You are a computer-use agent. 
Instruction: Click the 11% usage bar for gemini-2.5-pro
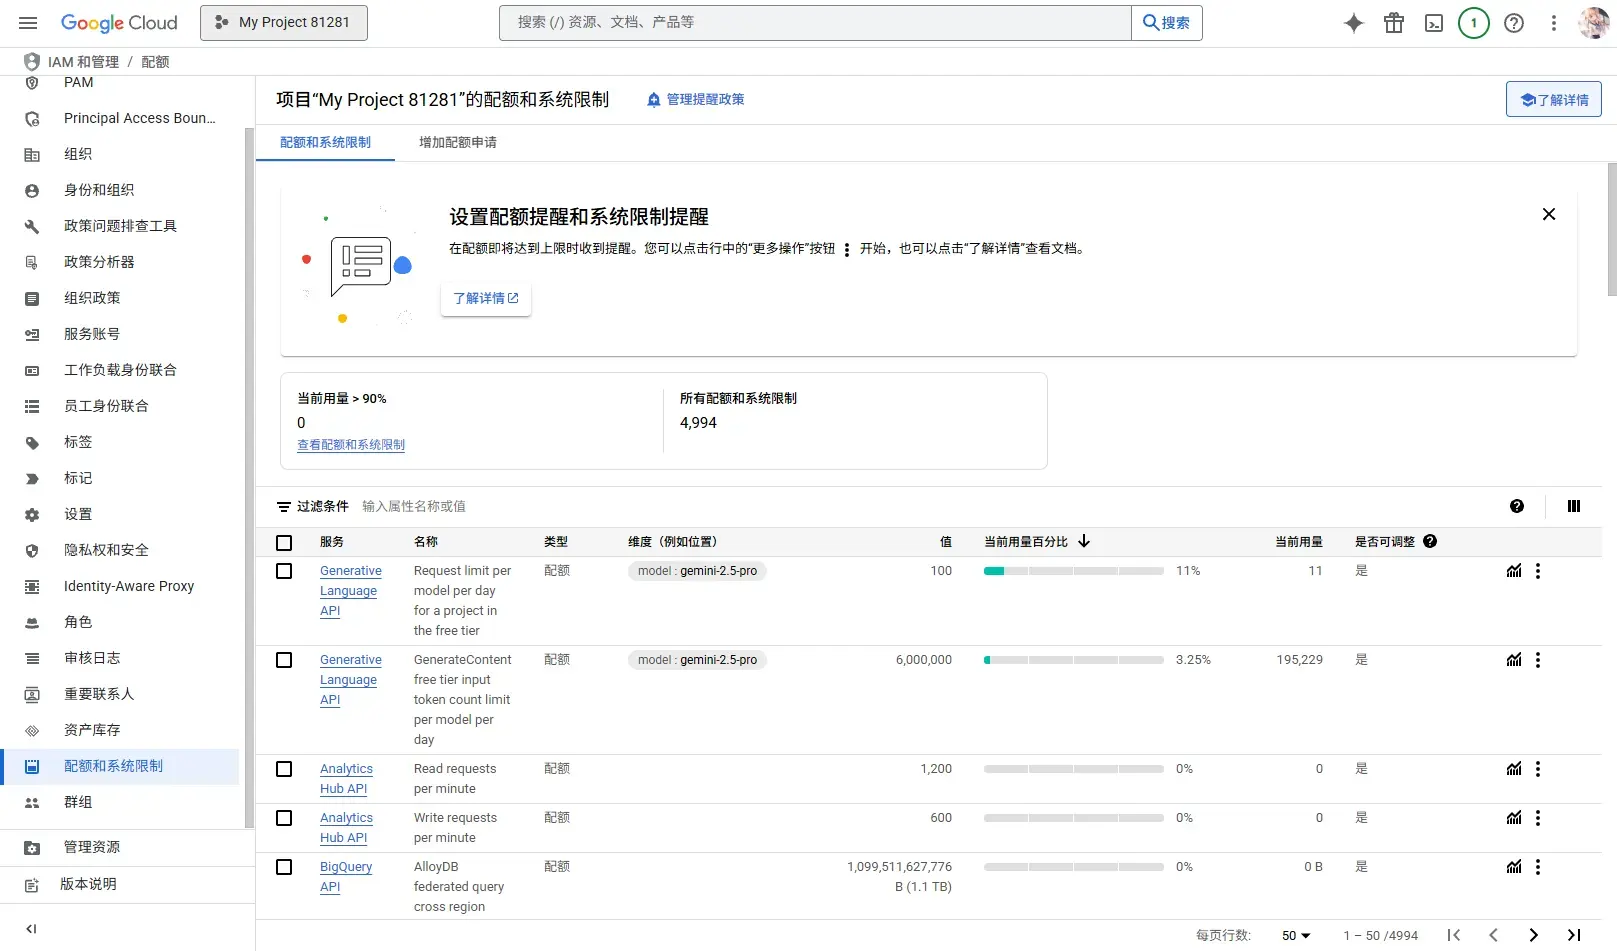(x=1074, y=571)
